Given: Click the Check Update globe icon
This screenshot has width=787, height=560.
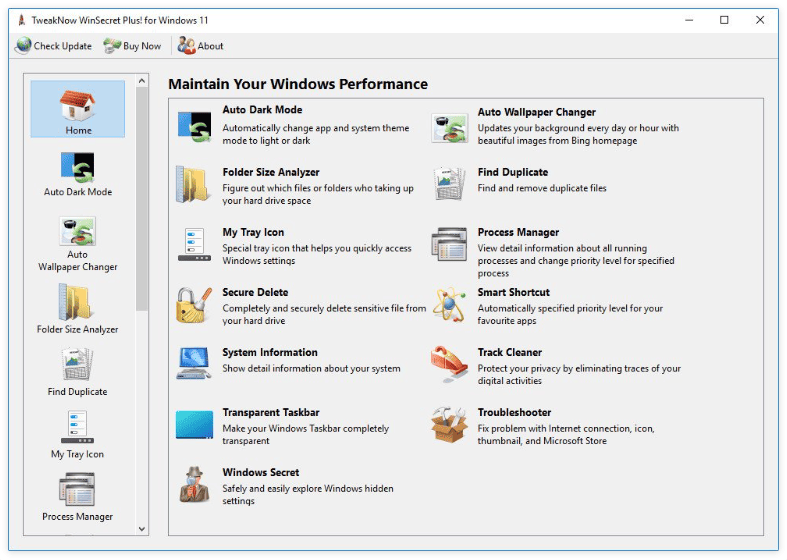Looking at the screenshot, I should 23,46.
